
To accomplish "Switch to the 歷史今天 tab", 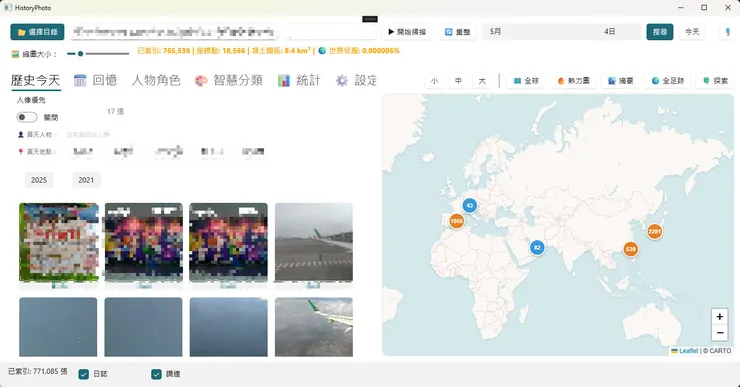I will click(36, 80).
